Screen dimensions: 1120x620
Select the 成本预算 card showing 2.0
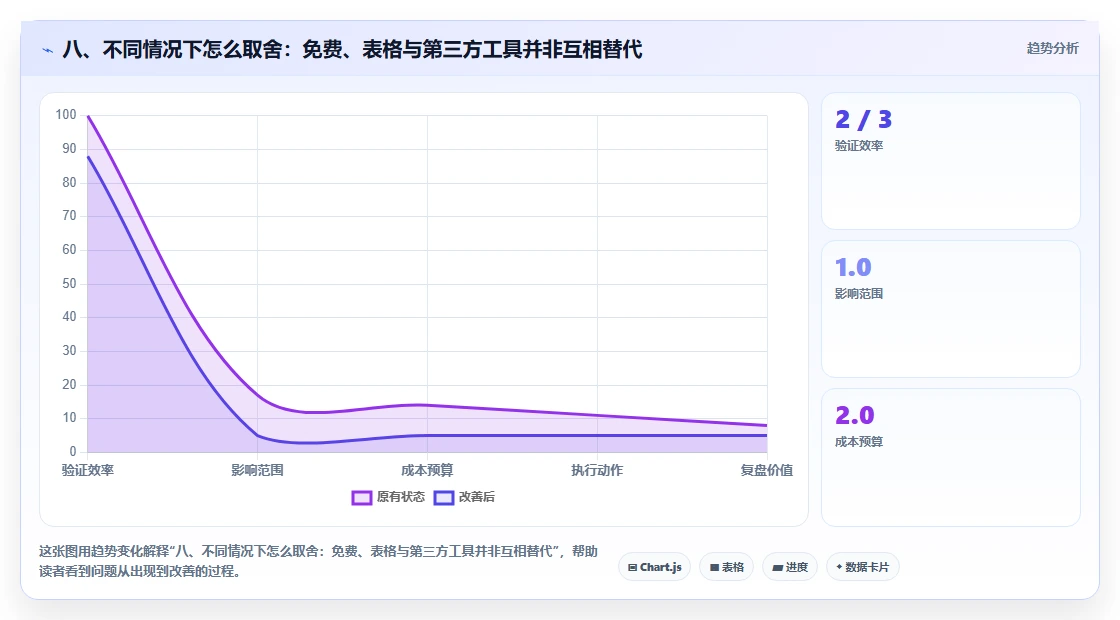click(x=951, y=457)
